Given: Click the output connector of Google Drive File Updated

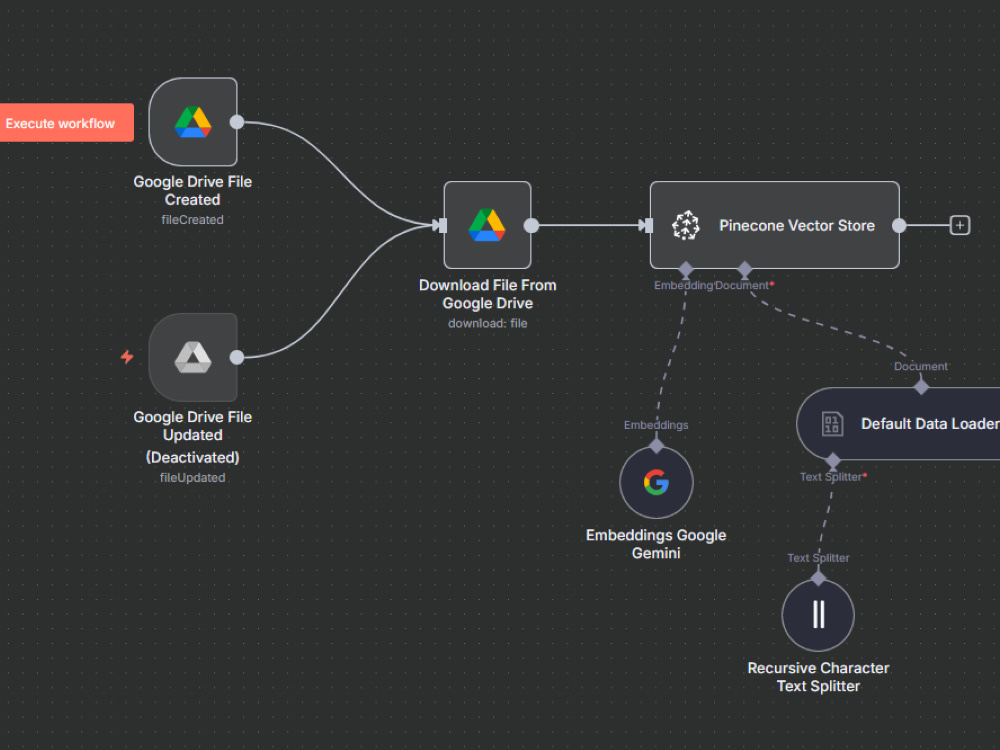Looking at the screenshot, I should 237,357.
